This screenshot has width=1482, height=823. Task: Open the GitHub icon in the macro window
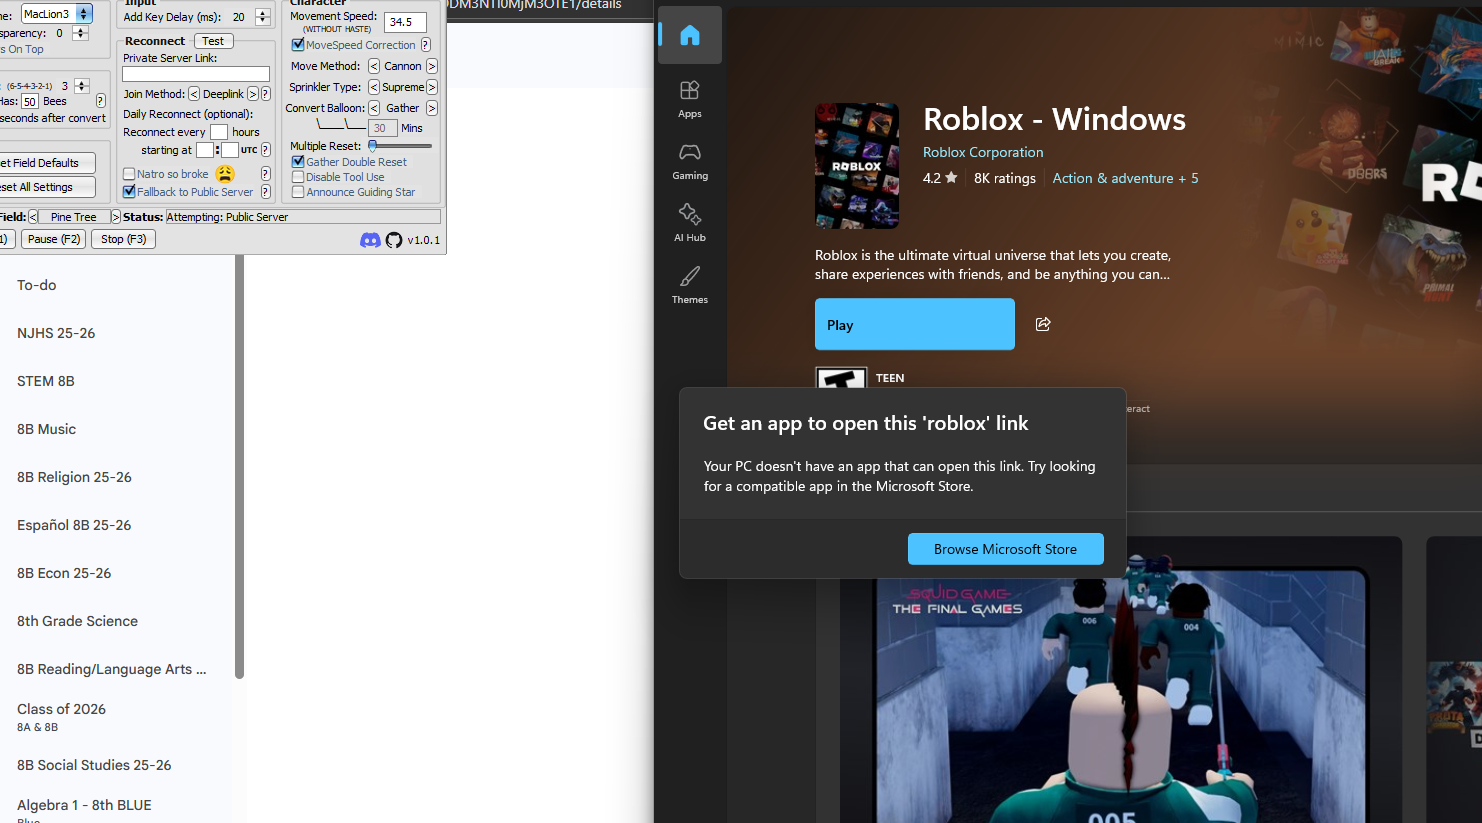(x=394, y=240)
